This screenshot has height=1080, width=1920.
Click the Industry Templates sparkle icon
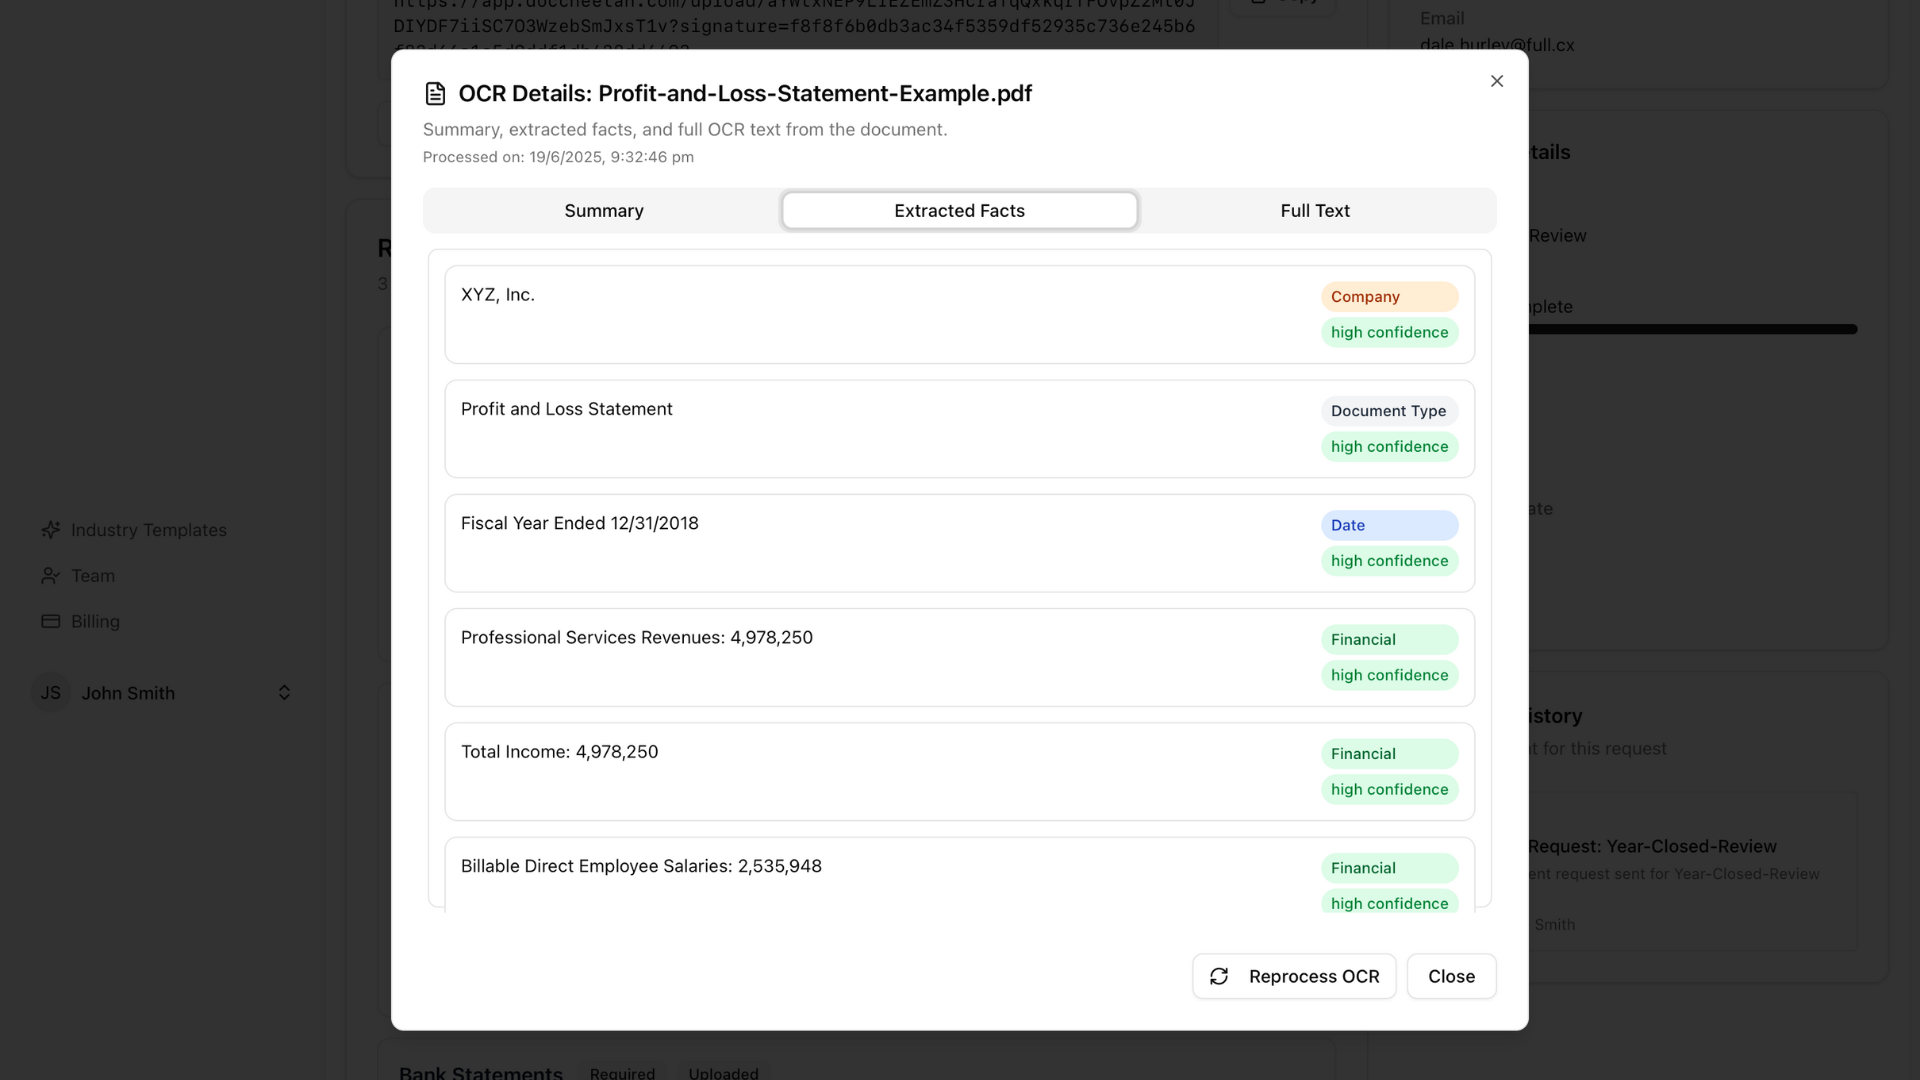tap(50, 530)
